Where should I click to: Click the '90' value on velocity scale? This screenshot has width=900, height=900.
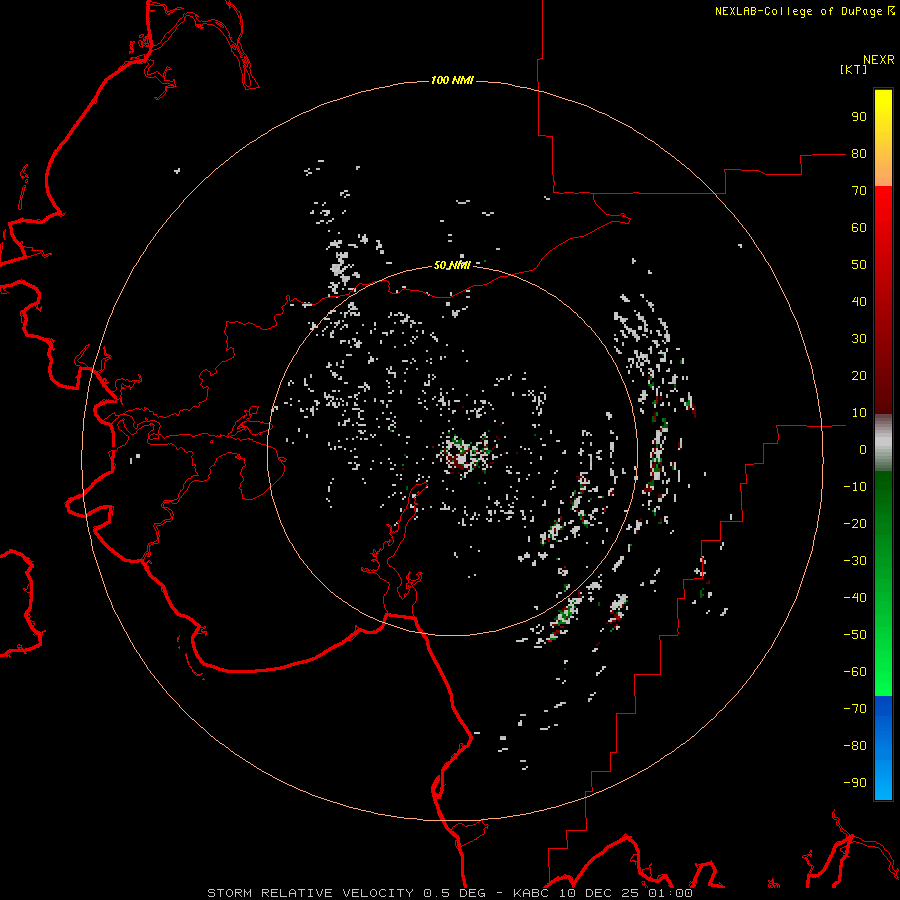pos(859,117)
